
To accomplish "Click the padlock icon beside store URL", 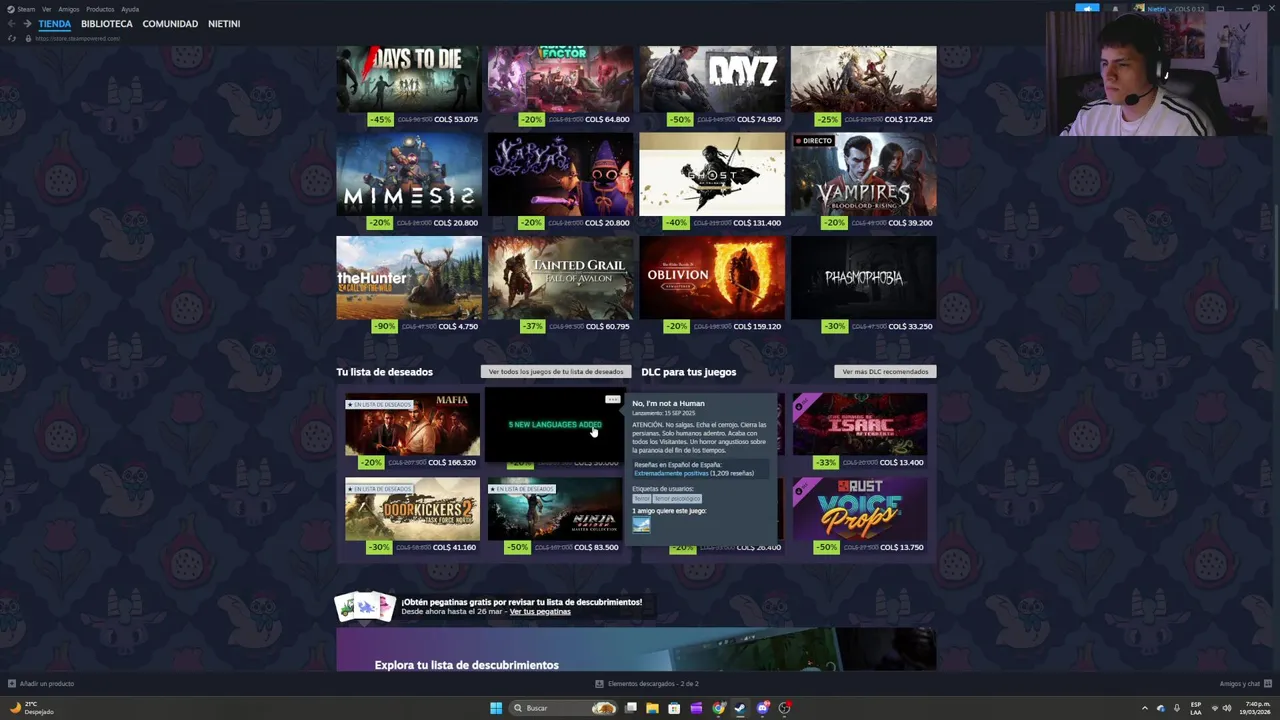I will (28, 38).
